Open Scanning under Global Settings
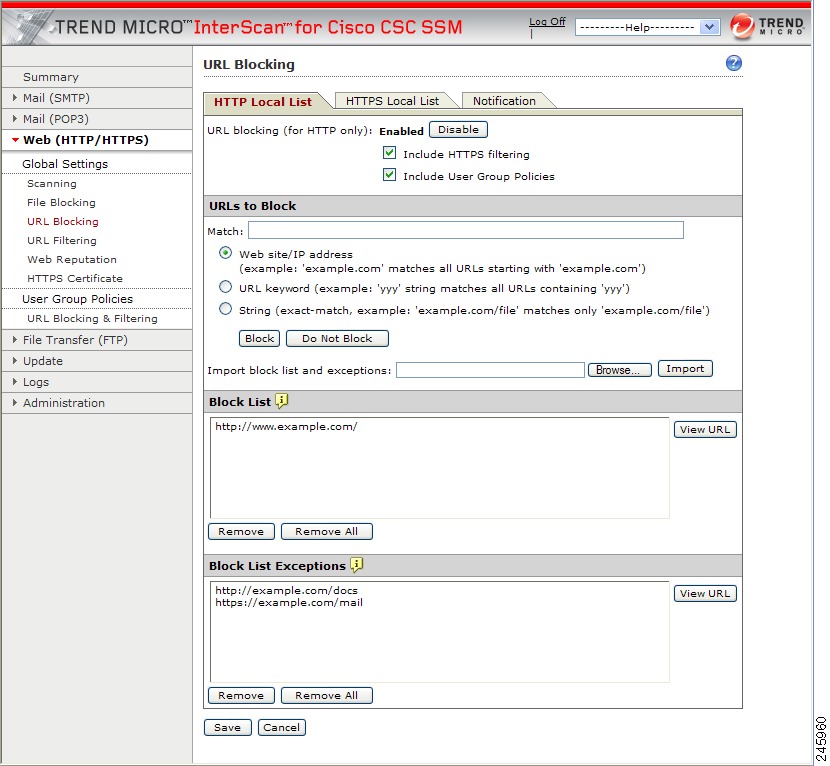Screen dimensions: 830x766 [x=52, y=184]
